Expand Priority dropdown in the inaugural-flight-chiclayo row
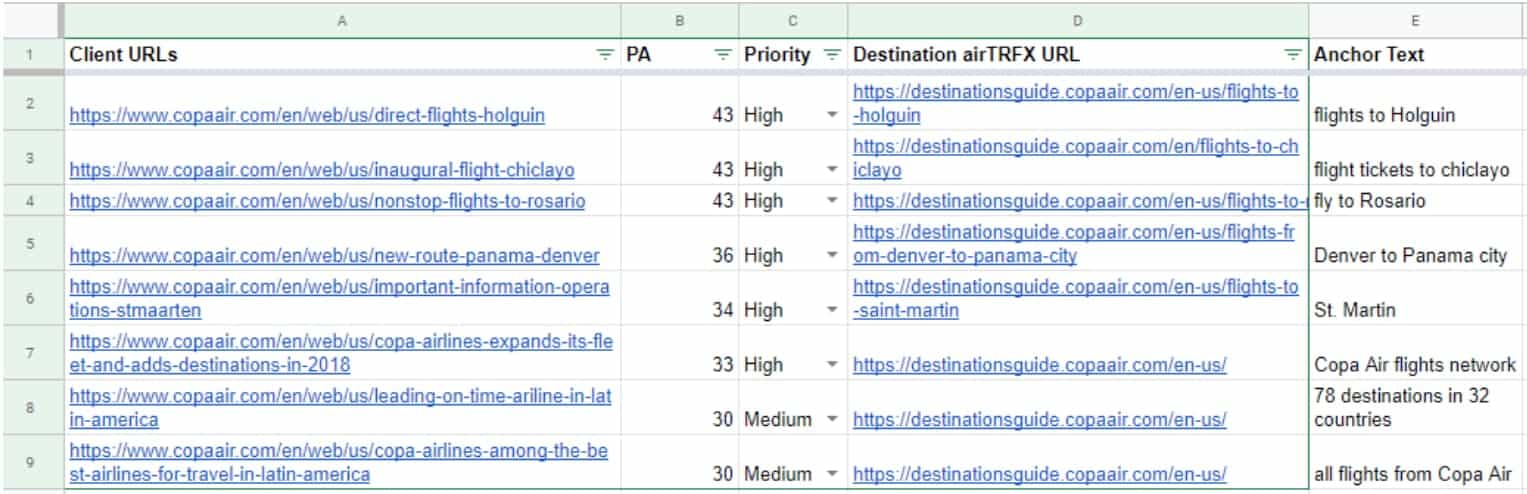 click(832, 170)
